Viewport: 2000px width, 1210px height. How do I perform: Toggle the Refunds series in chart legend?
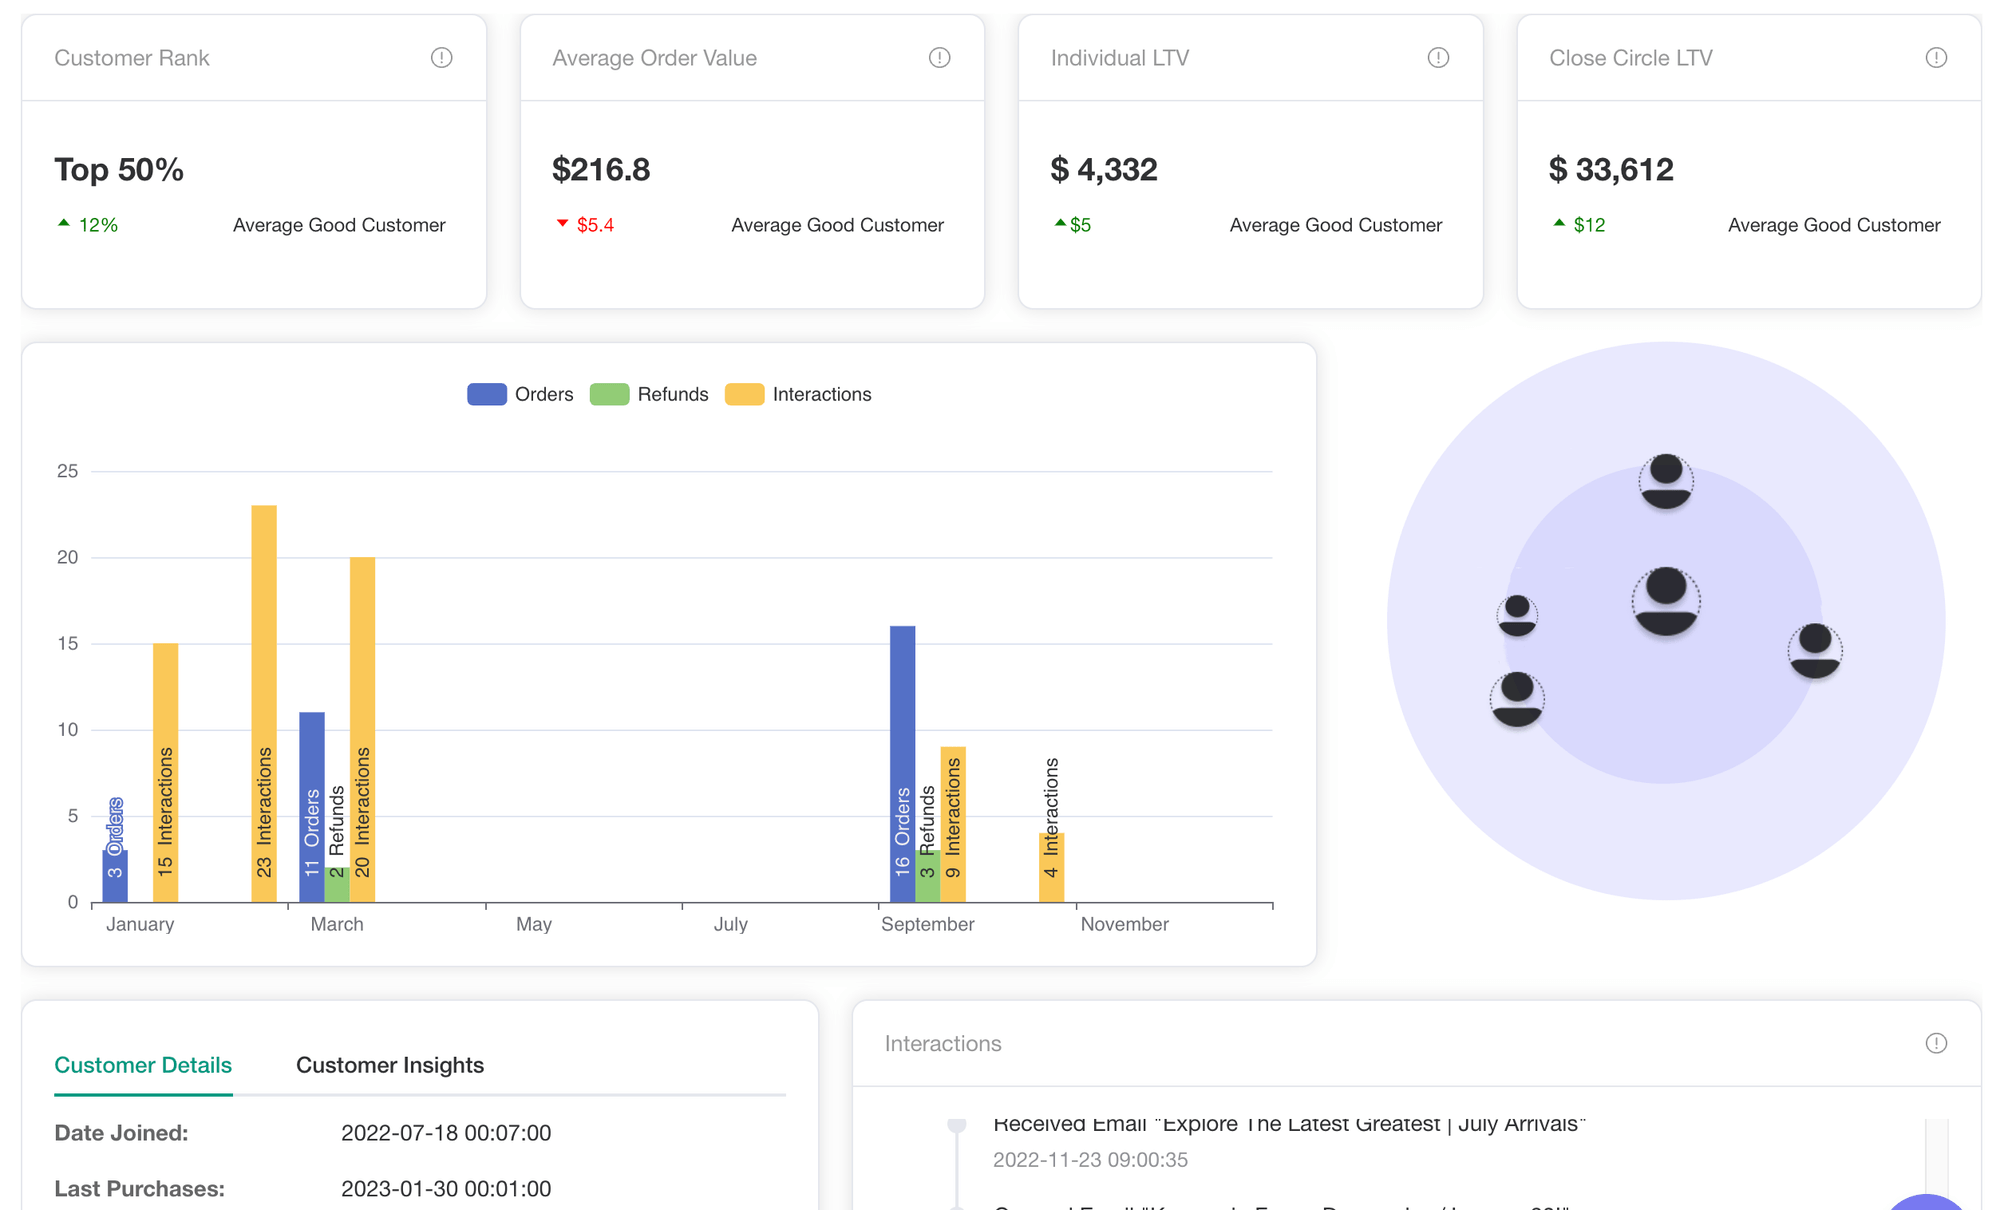pos(672,394)
